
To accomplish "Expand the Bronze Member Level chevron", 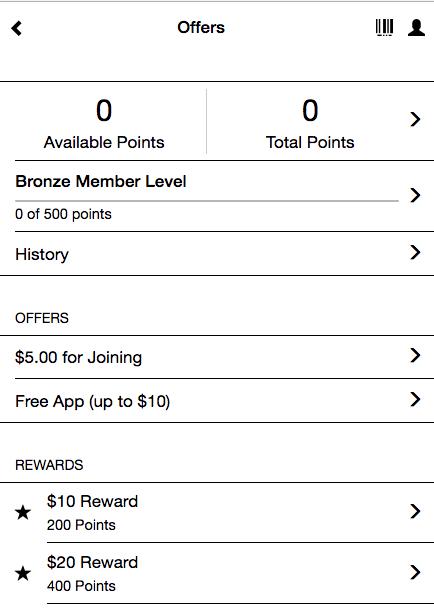I will coord(415,195).
